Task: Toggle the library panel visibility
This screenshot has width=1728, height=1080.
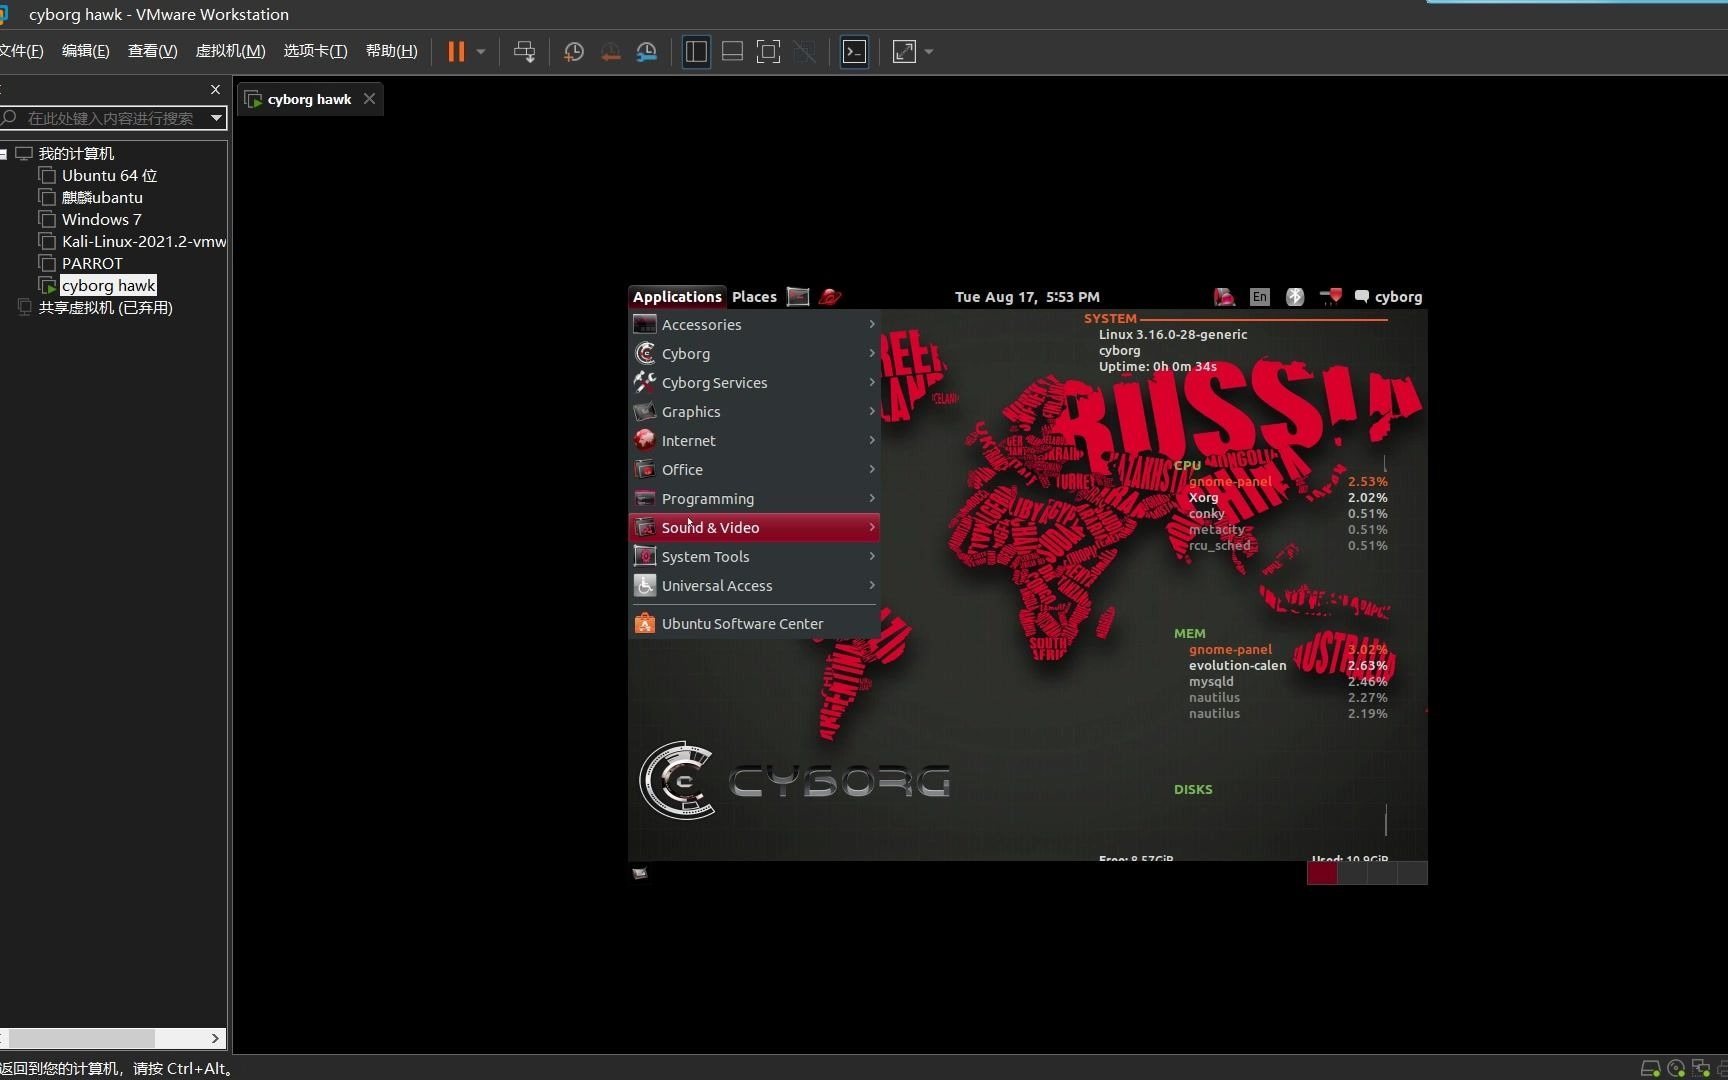Action: point(696,51)
